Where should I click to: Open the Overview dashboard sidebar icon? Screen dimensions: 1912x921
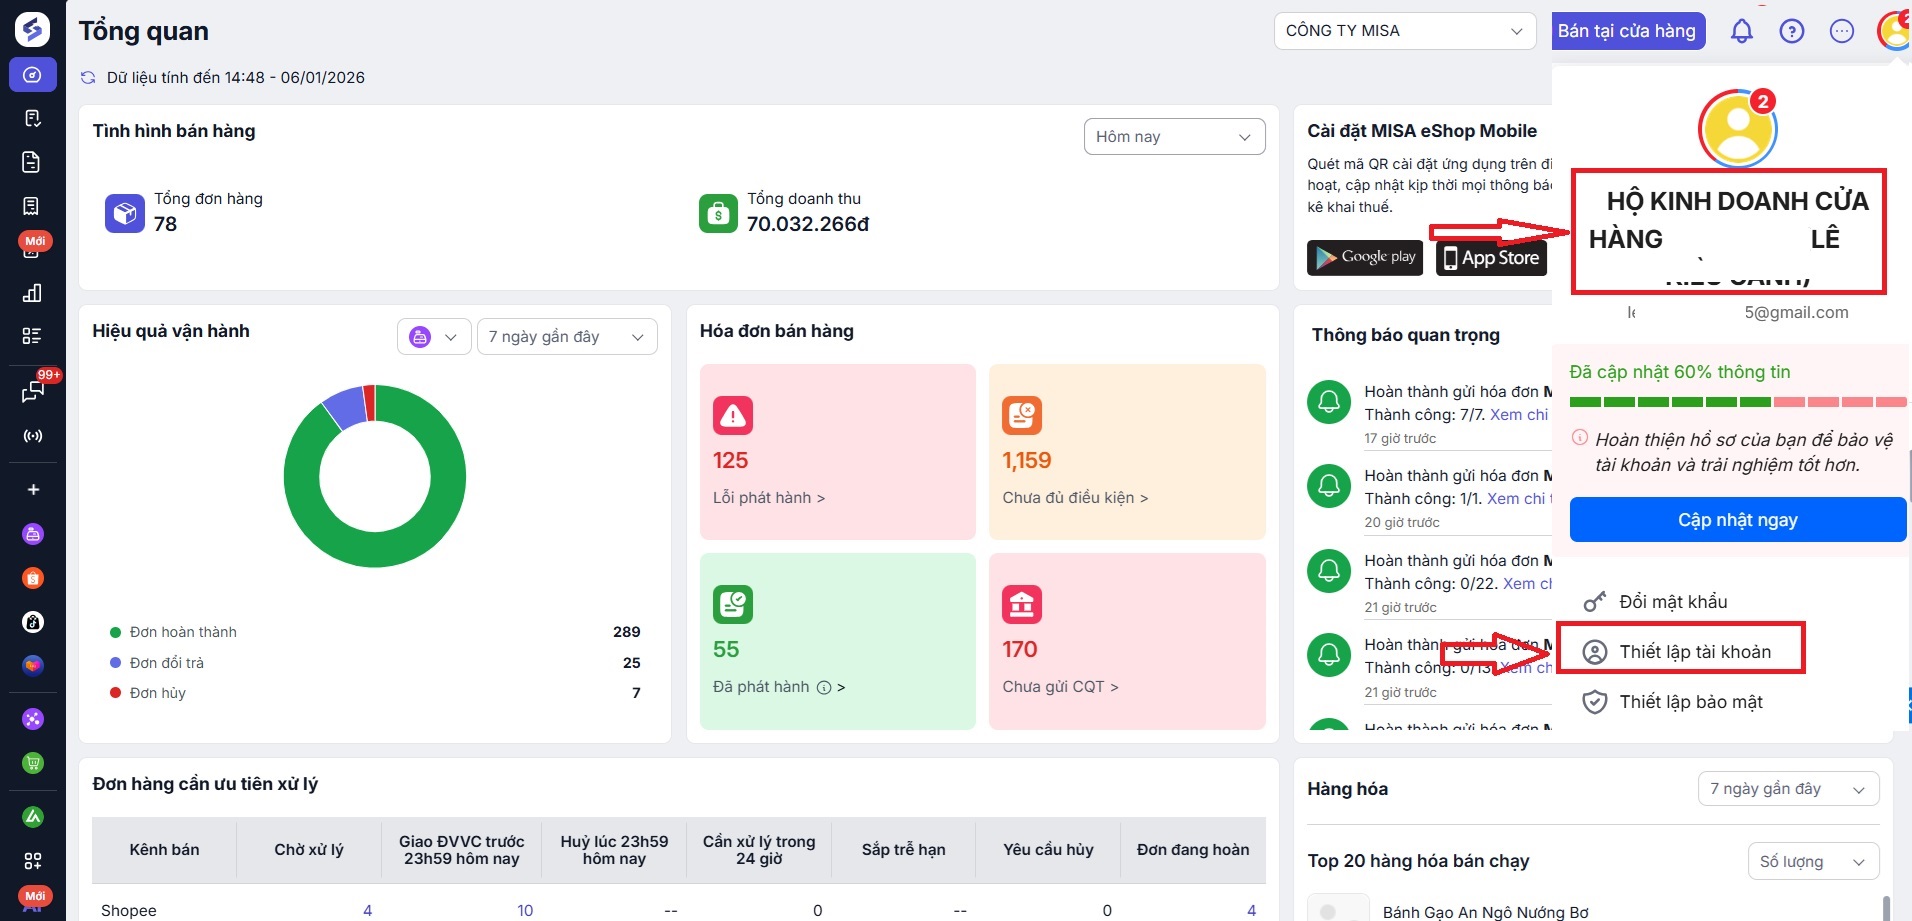(32, 75)
